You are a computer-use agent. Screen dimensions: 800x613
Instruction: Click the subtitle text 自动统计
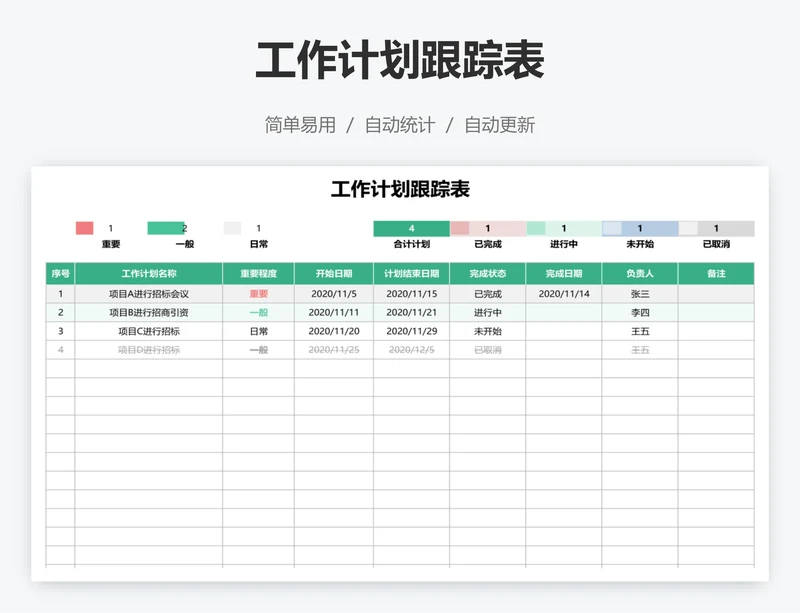pyautogui.click(x=400, y=125)
